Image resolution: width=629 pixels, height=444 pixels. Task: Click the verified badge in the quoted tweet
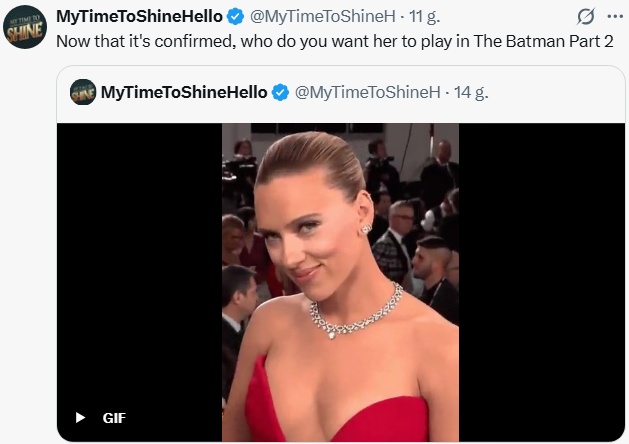pyautogui.click(x=280, y=92)
